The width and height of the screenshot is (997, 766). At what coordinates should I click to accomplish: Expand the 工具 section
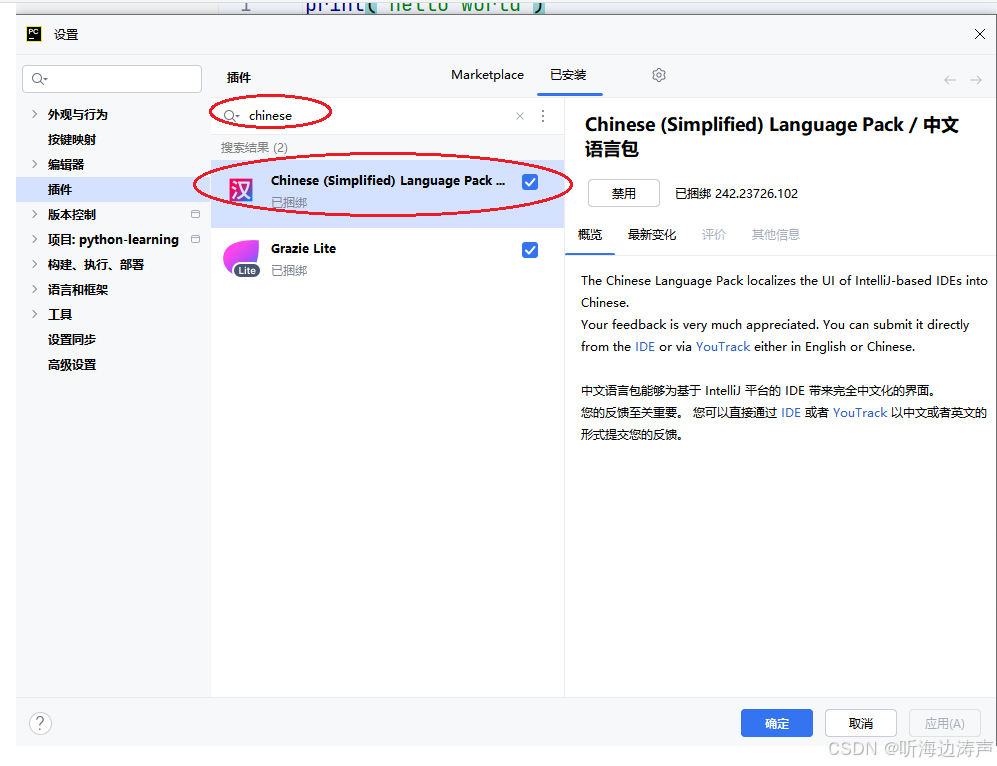pyautogui.click(x=34, y=314)
